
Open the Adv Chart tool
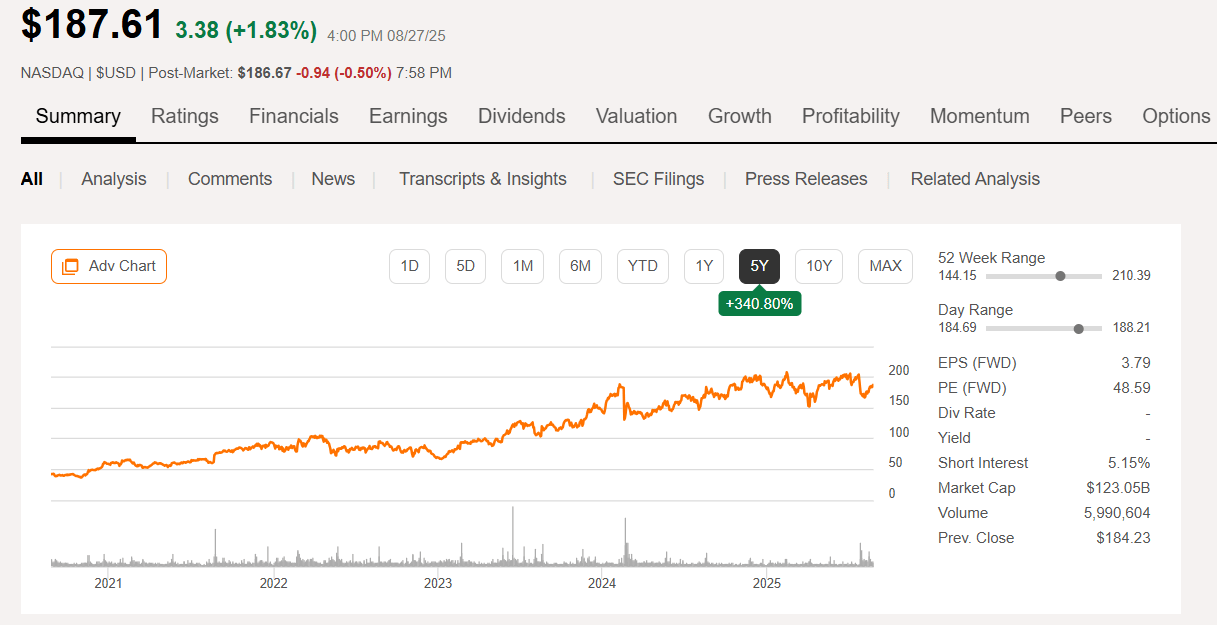[108, 266]
